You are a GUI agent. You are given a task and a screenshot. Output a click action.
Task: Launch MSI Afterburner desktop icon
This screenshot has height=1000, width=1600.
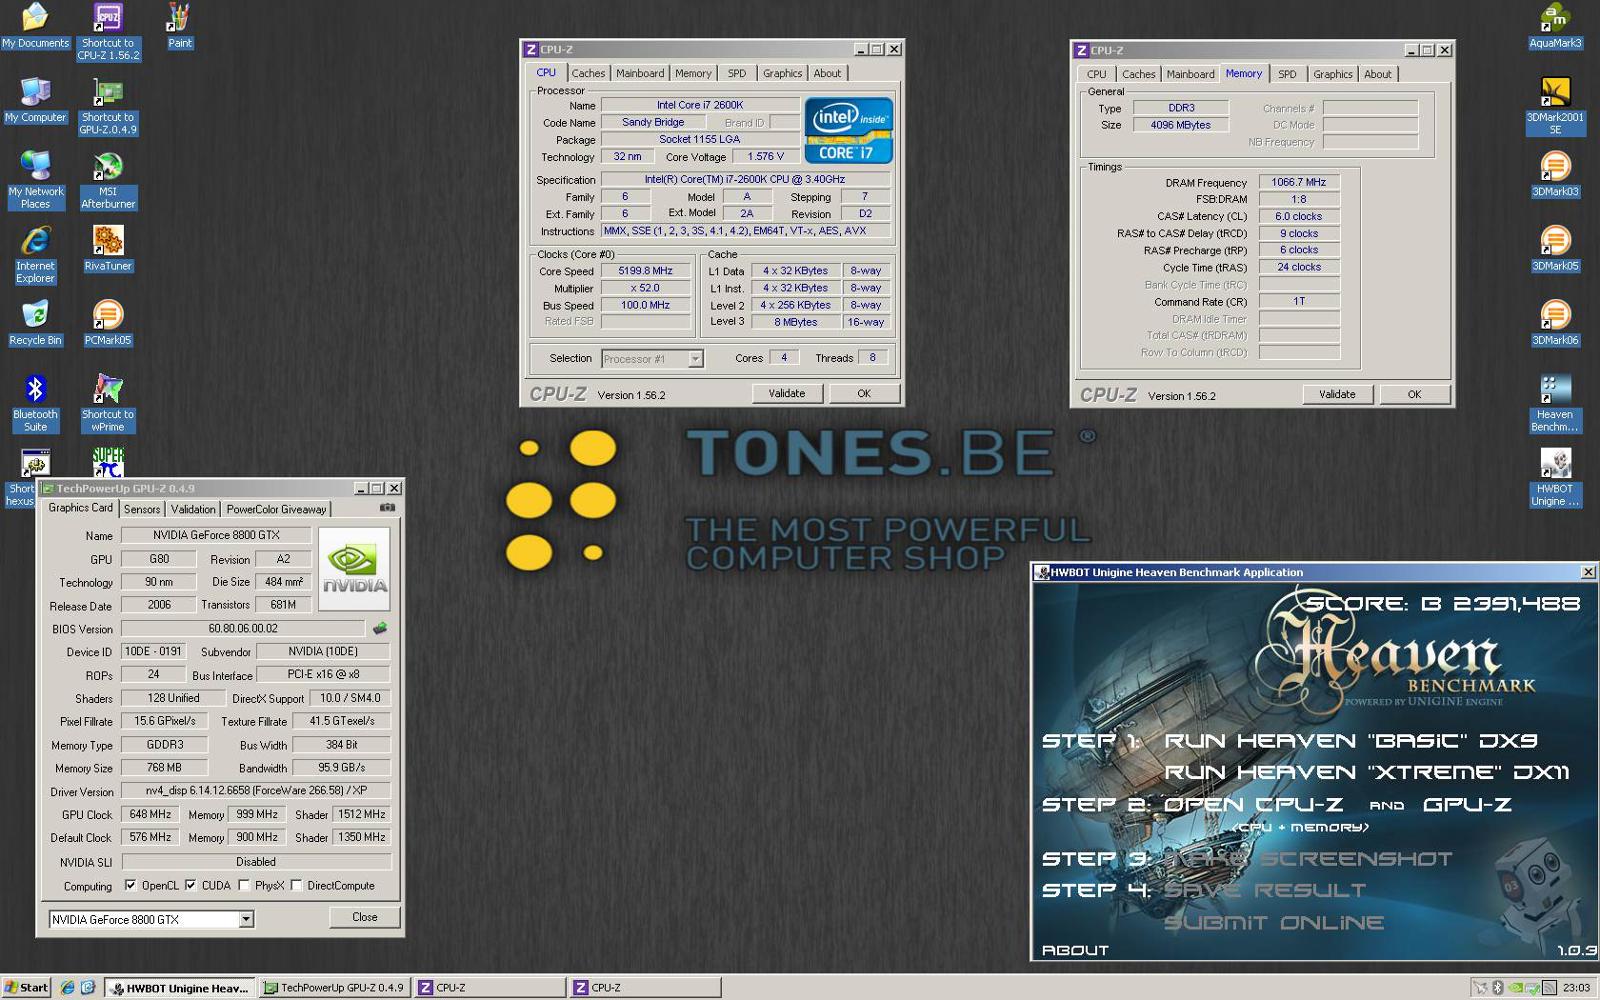tap(108, 180)
